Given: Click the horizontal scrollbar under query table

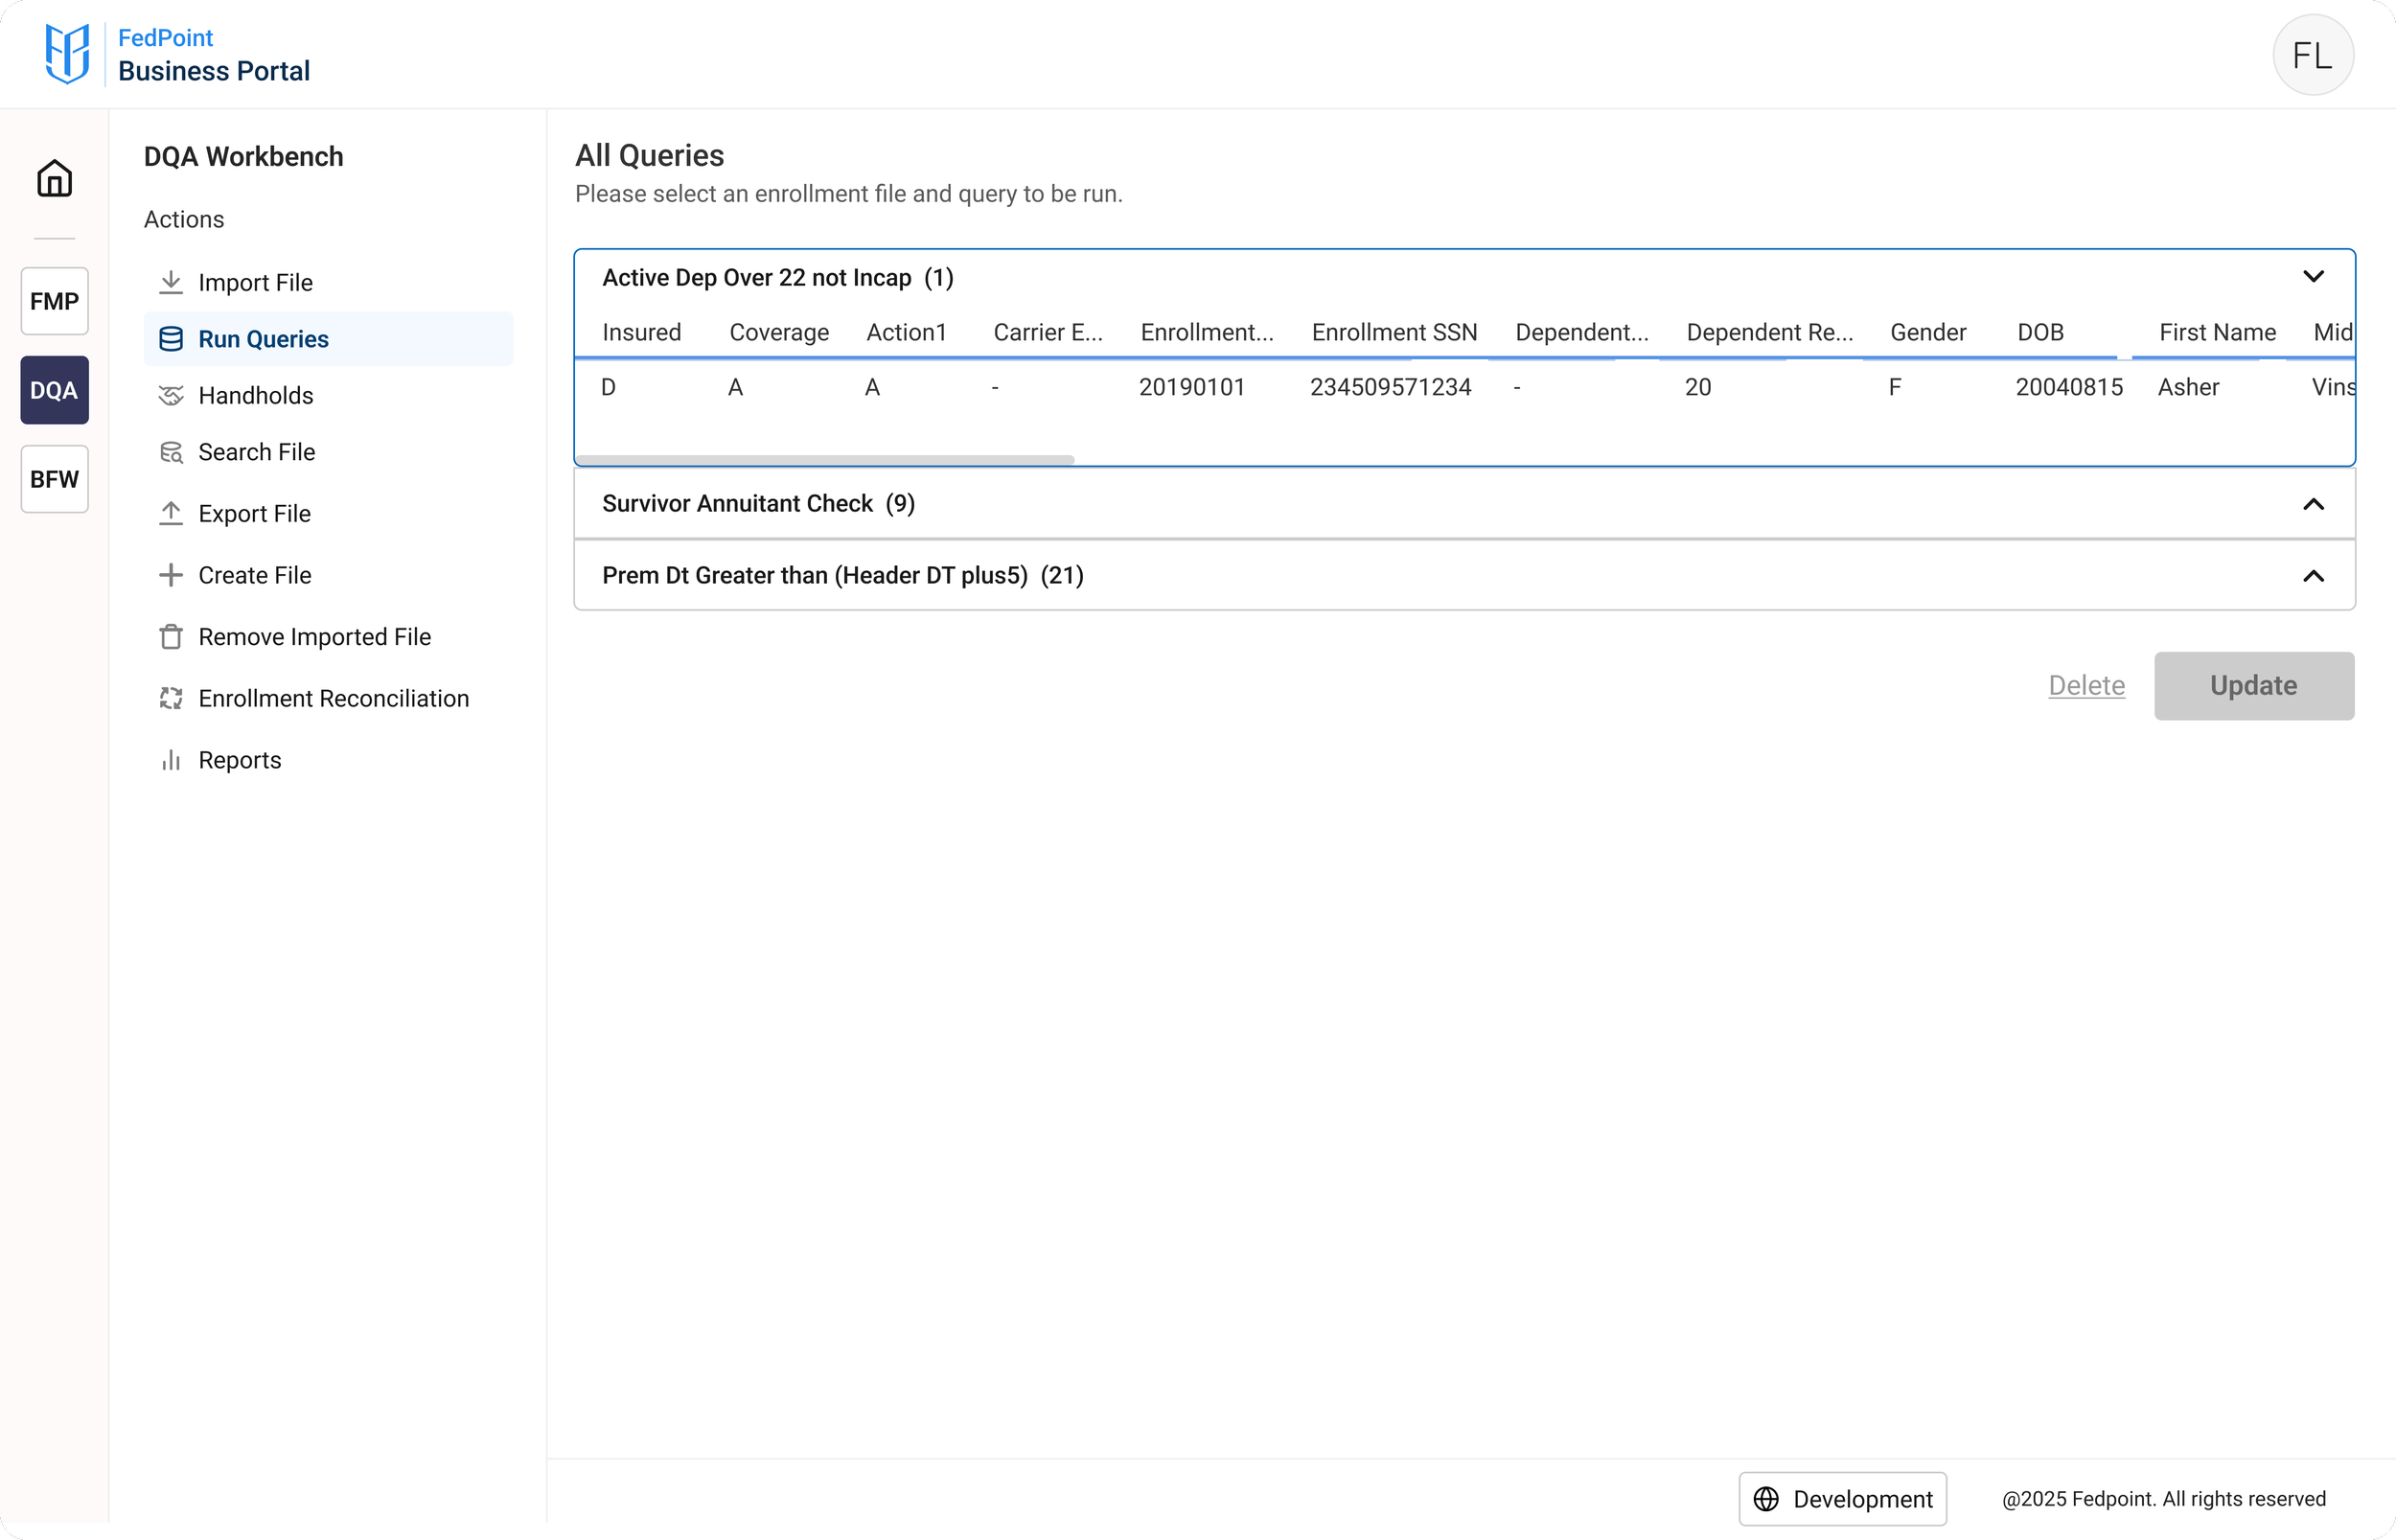Looking at the screenshot, I should (825, 460).
